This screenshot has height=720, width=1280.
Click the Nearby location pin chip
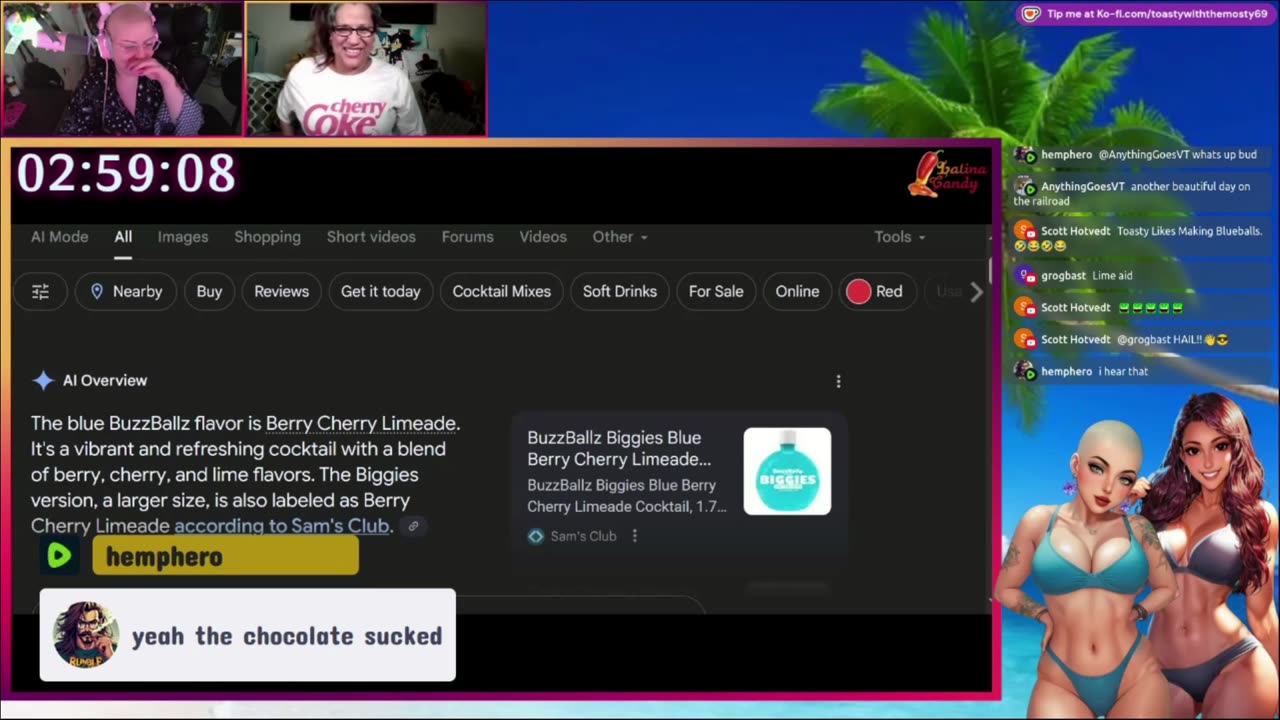pos(126,292)
